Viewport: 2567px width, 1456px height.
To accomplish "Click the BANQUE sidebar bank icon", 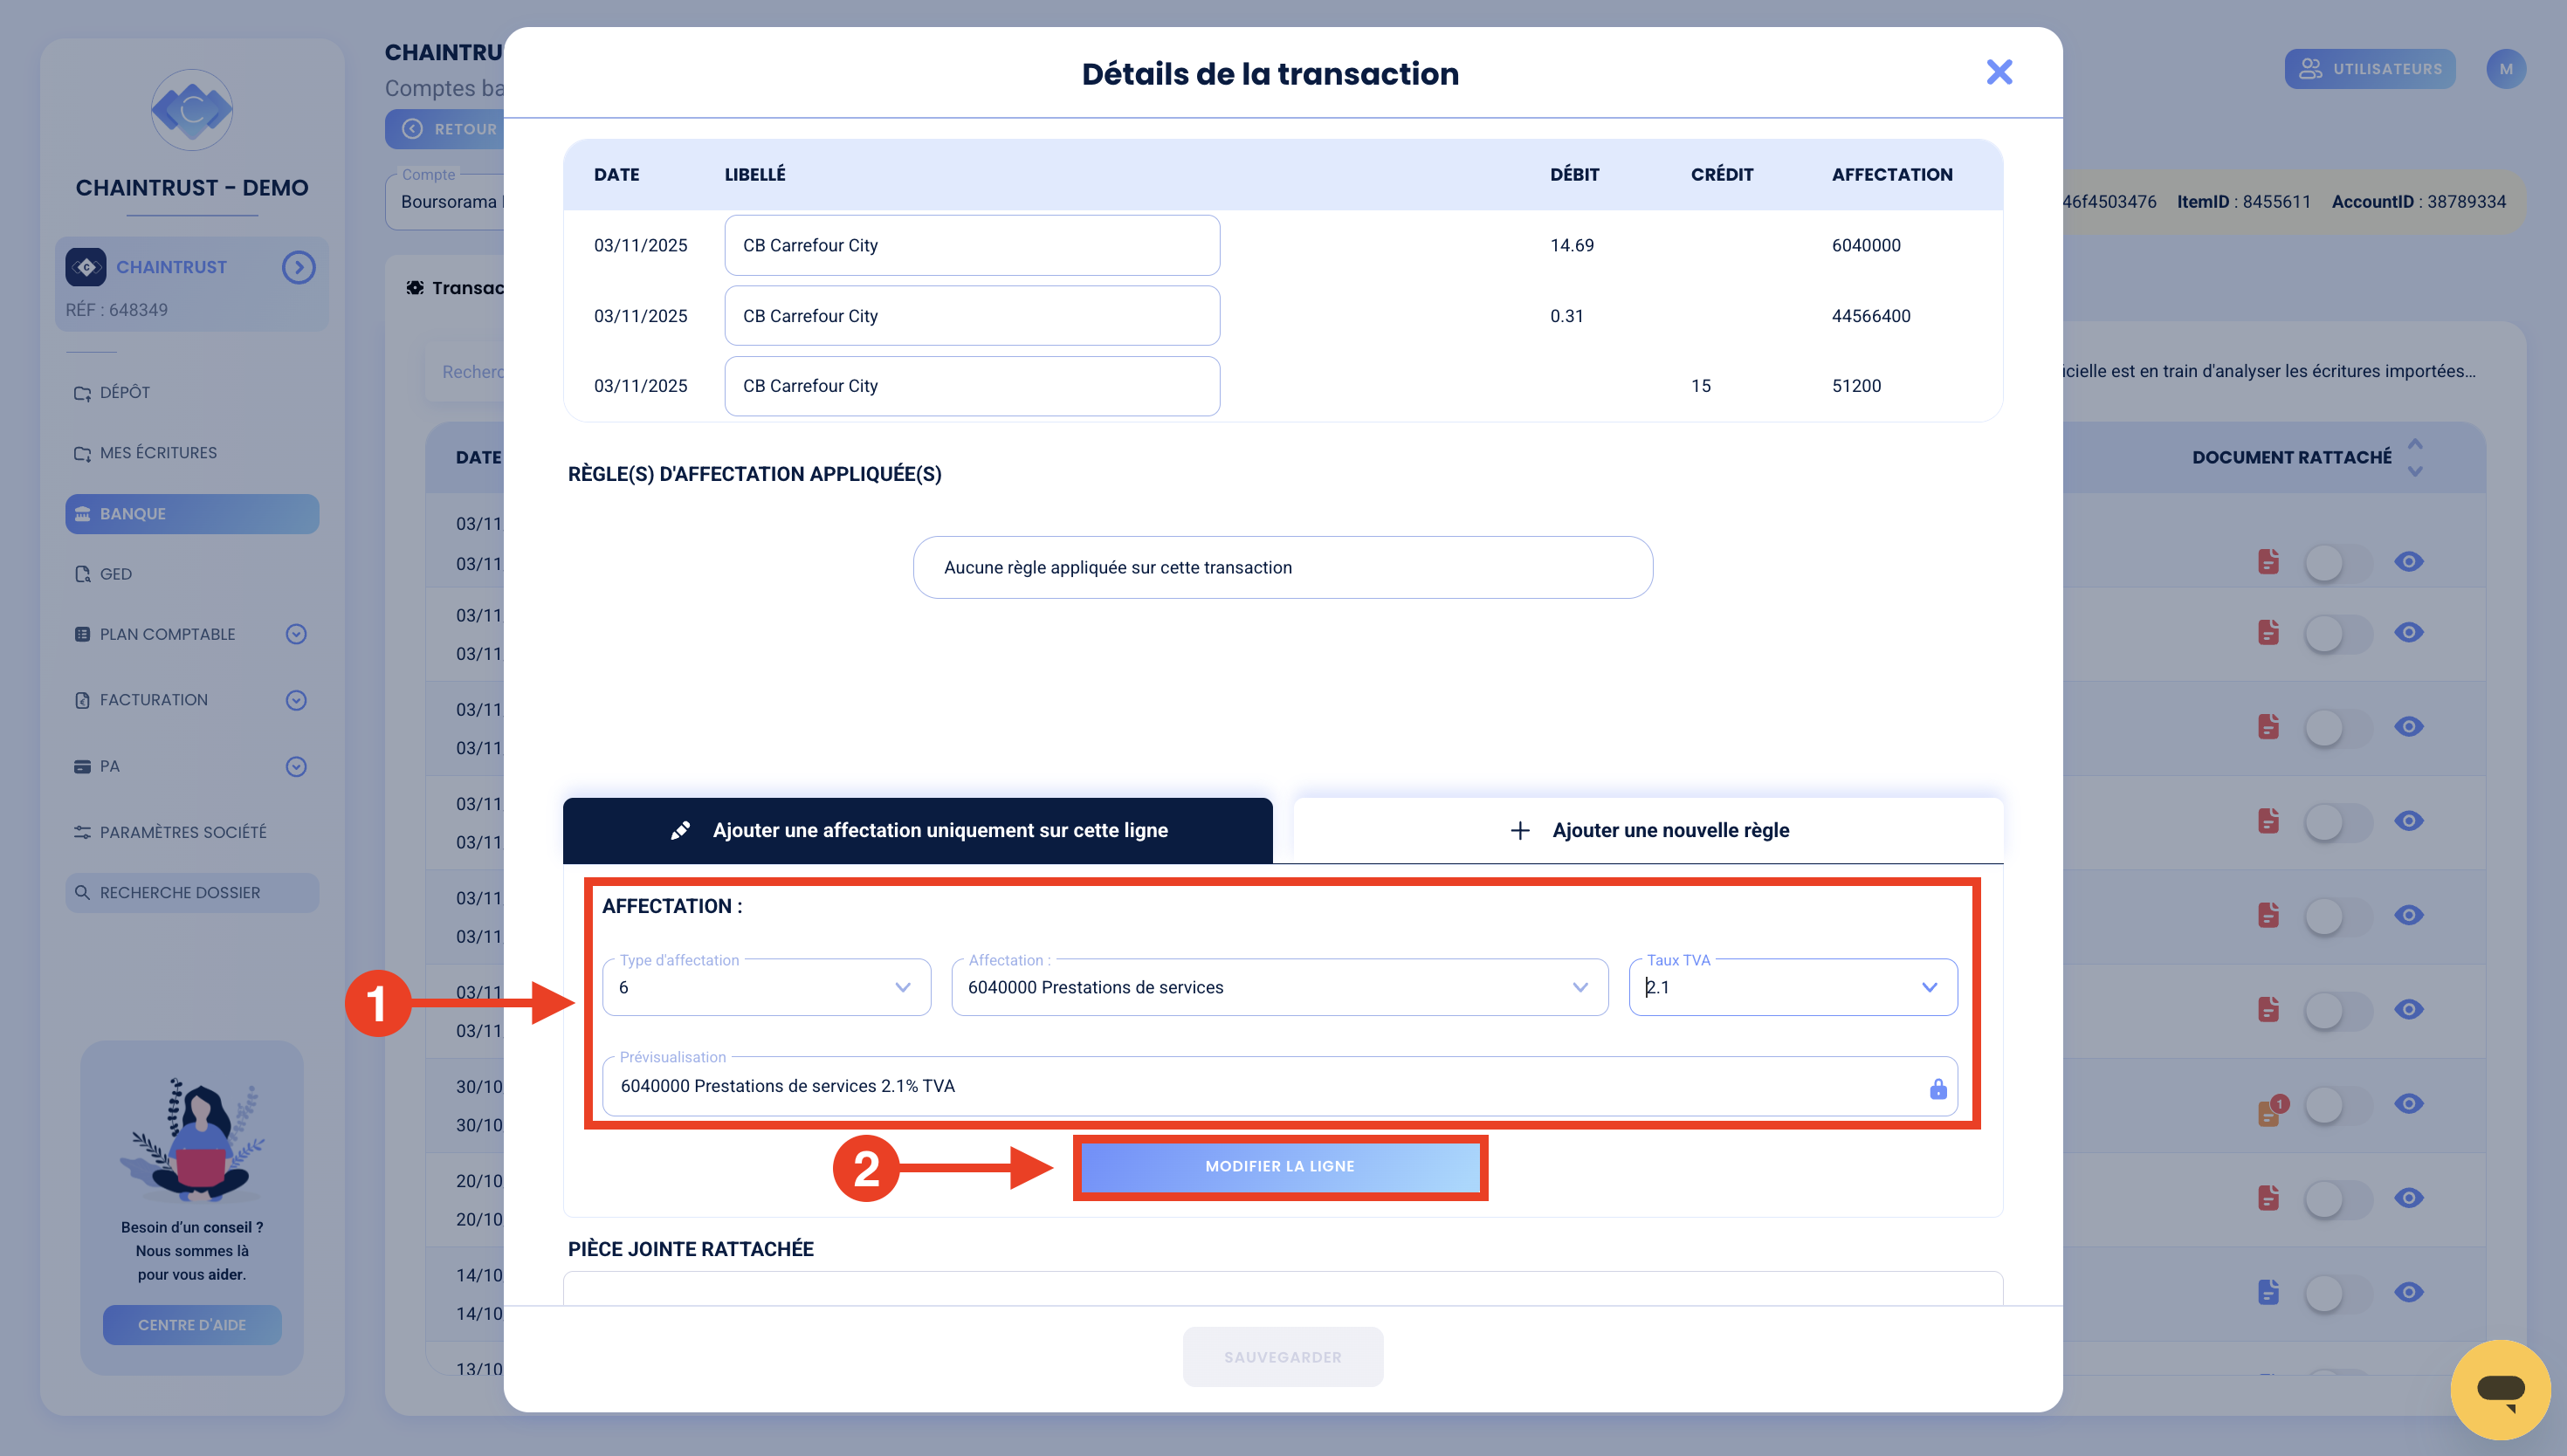I will [x=83, y=514].
